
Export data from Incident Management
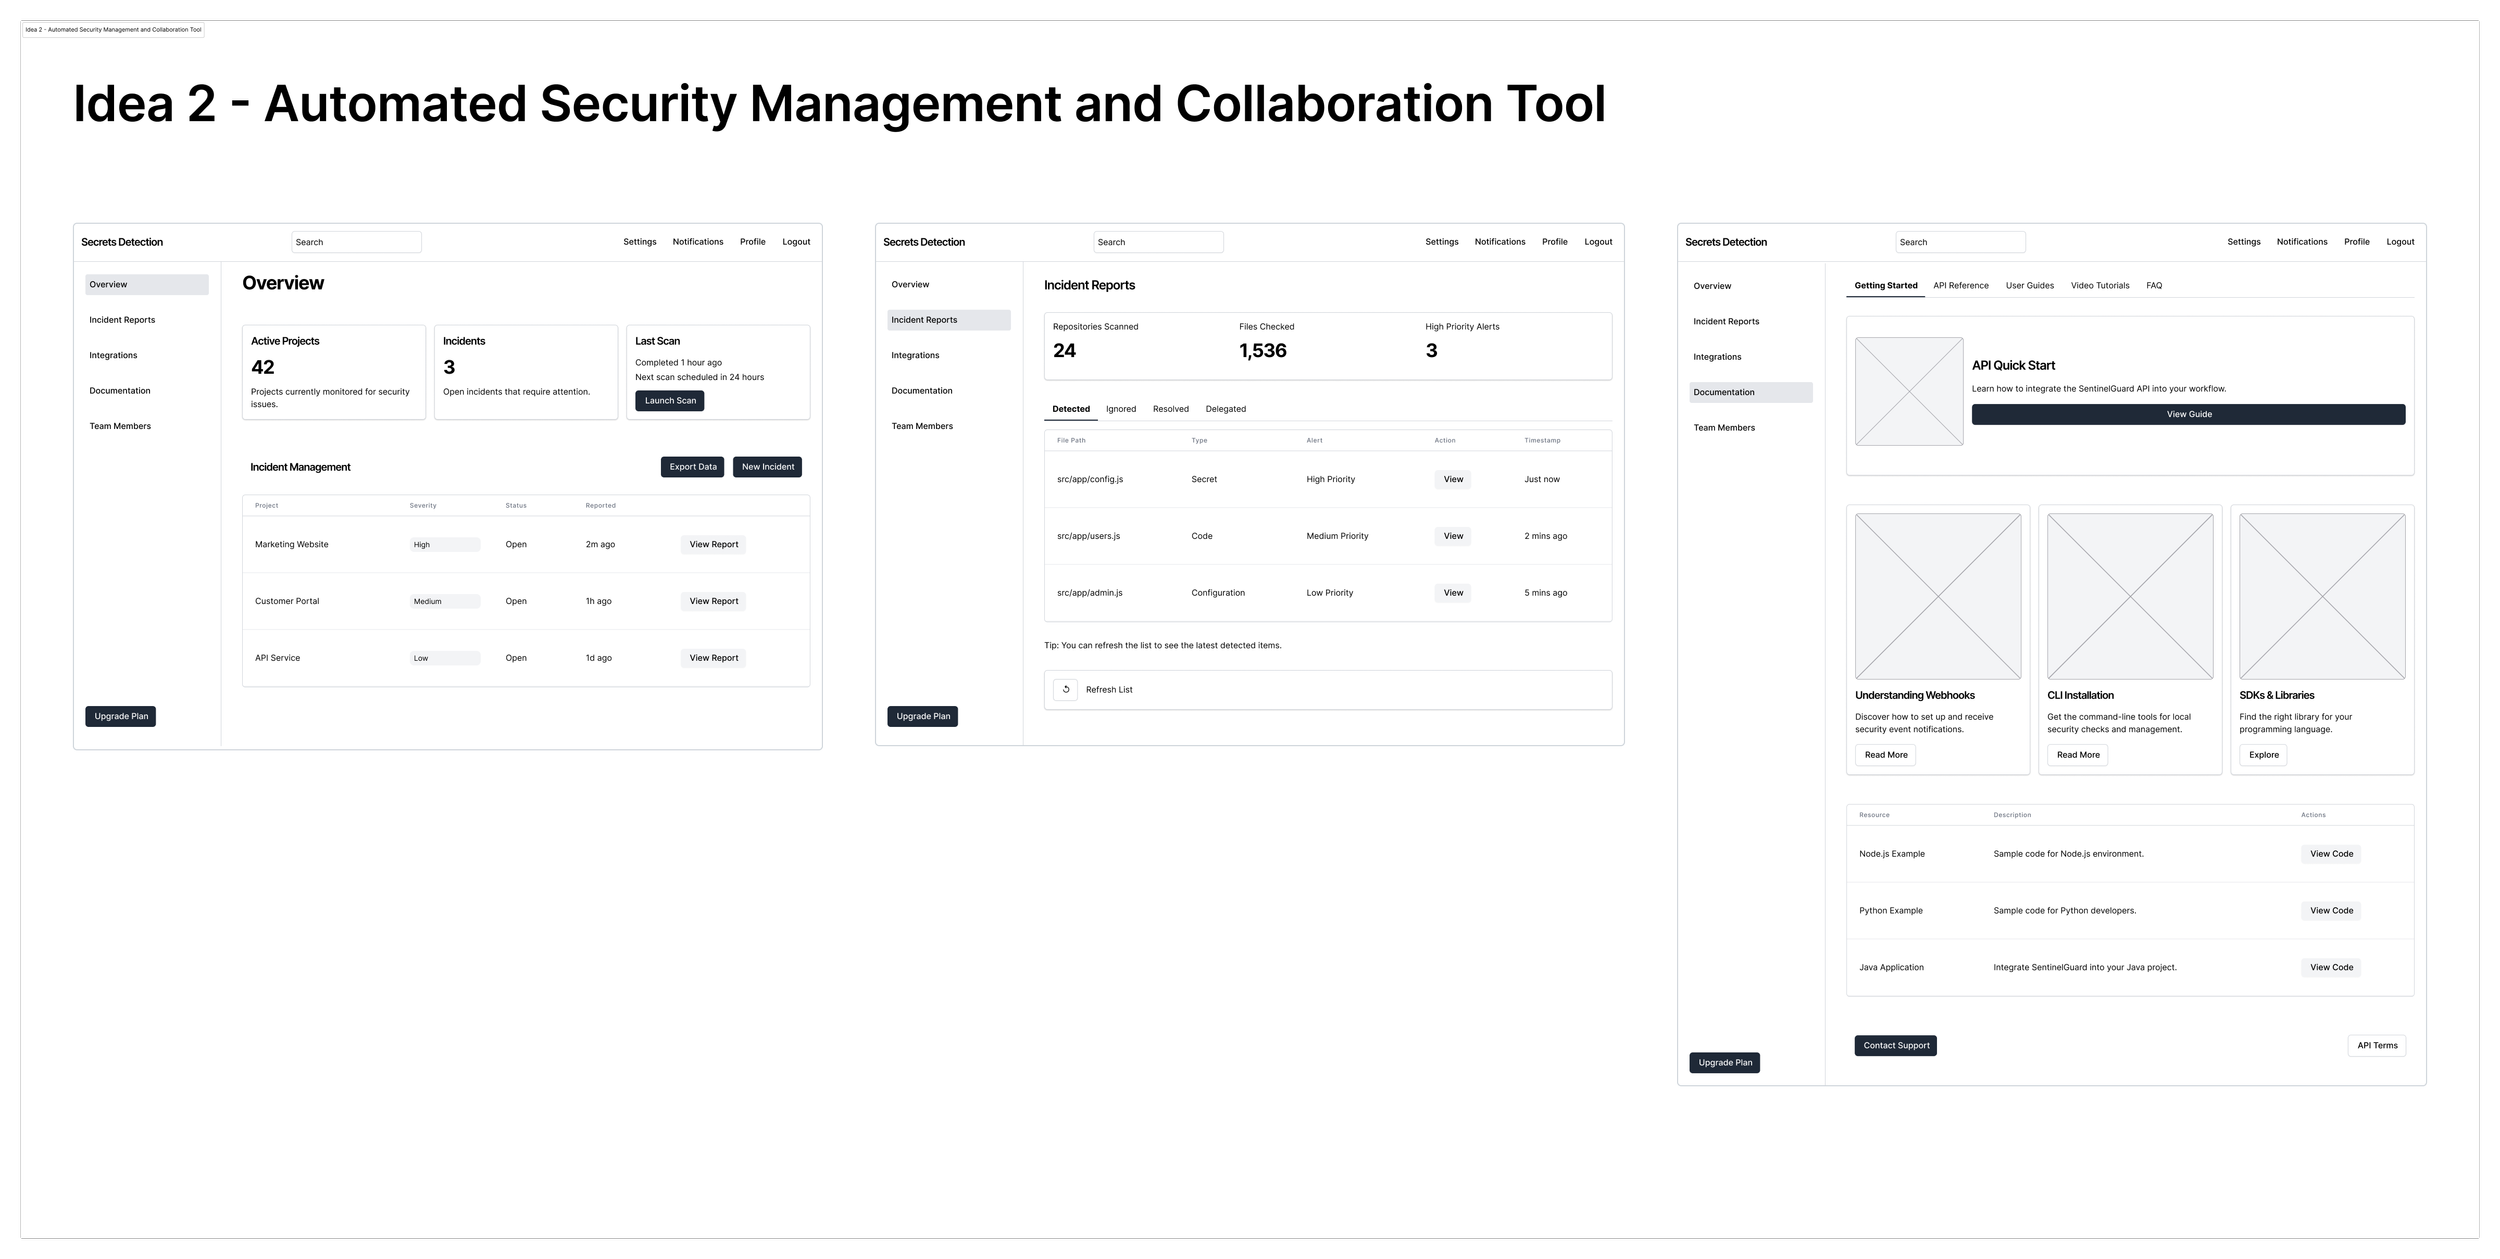tap(691, 466)
